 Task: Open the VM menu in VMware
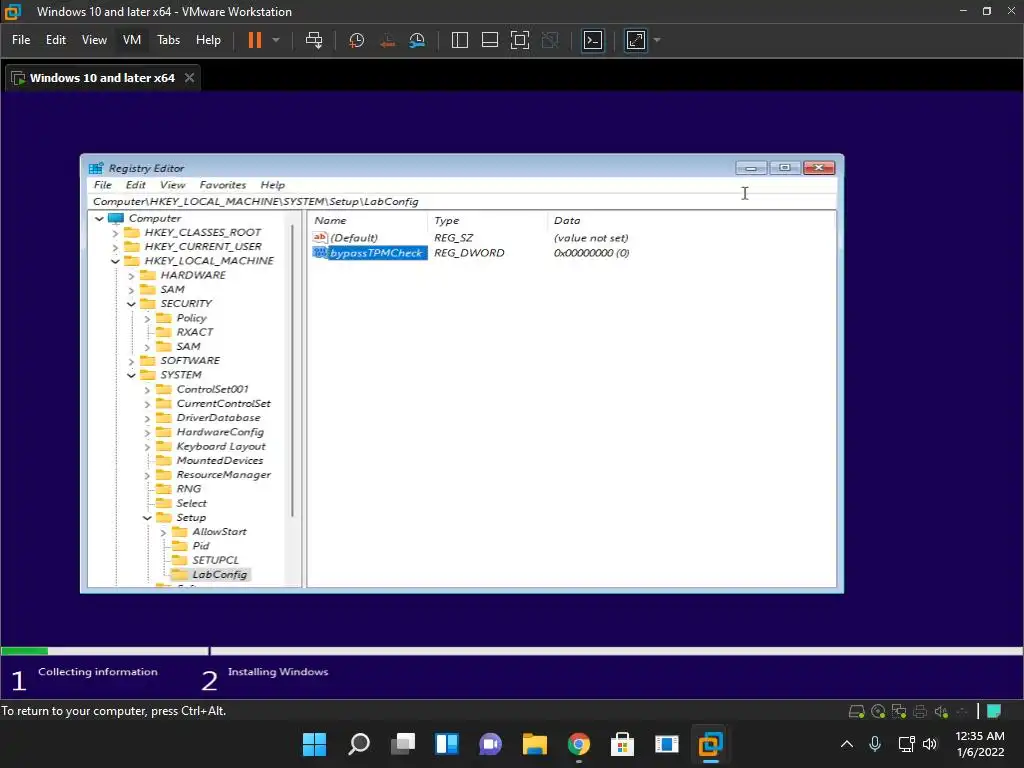tap(132, 40)
